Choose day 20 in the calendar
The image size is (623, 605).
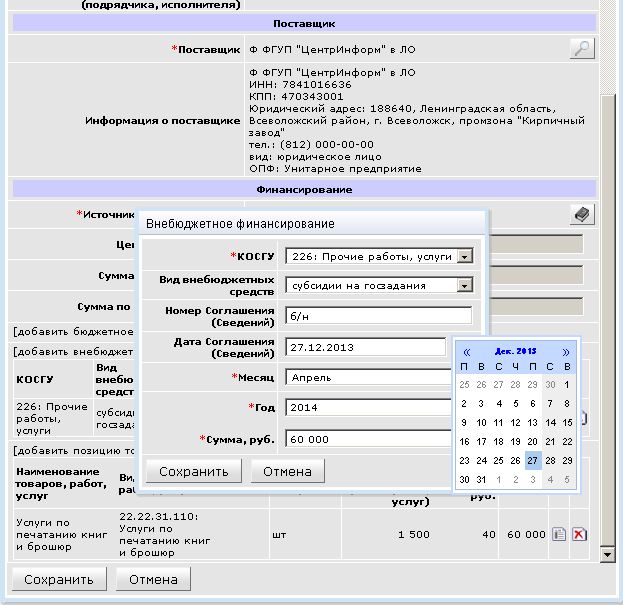tap(533, 441)
